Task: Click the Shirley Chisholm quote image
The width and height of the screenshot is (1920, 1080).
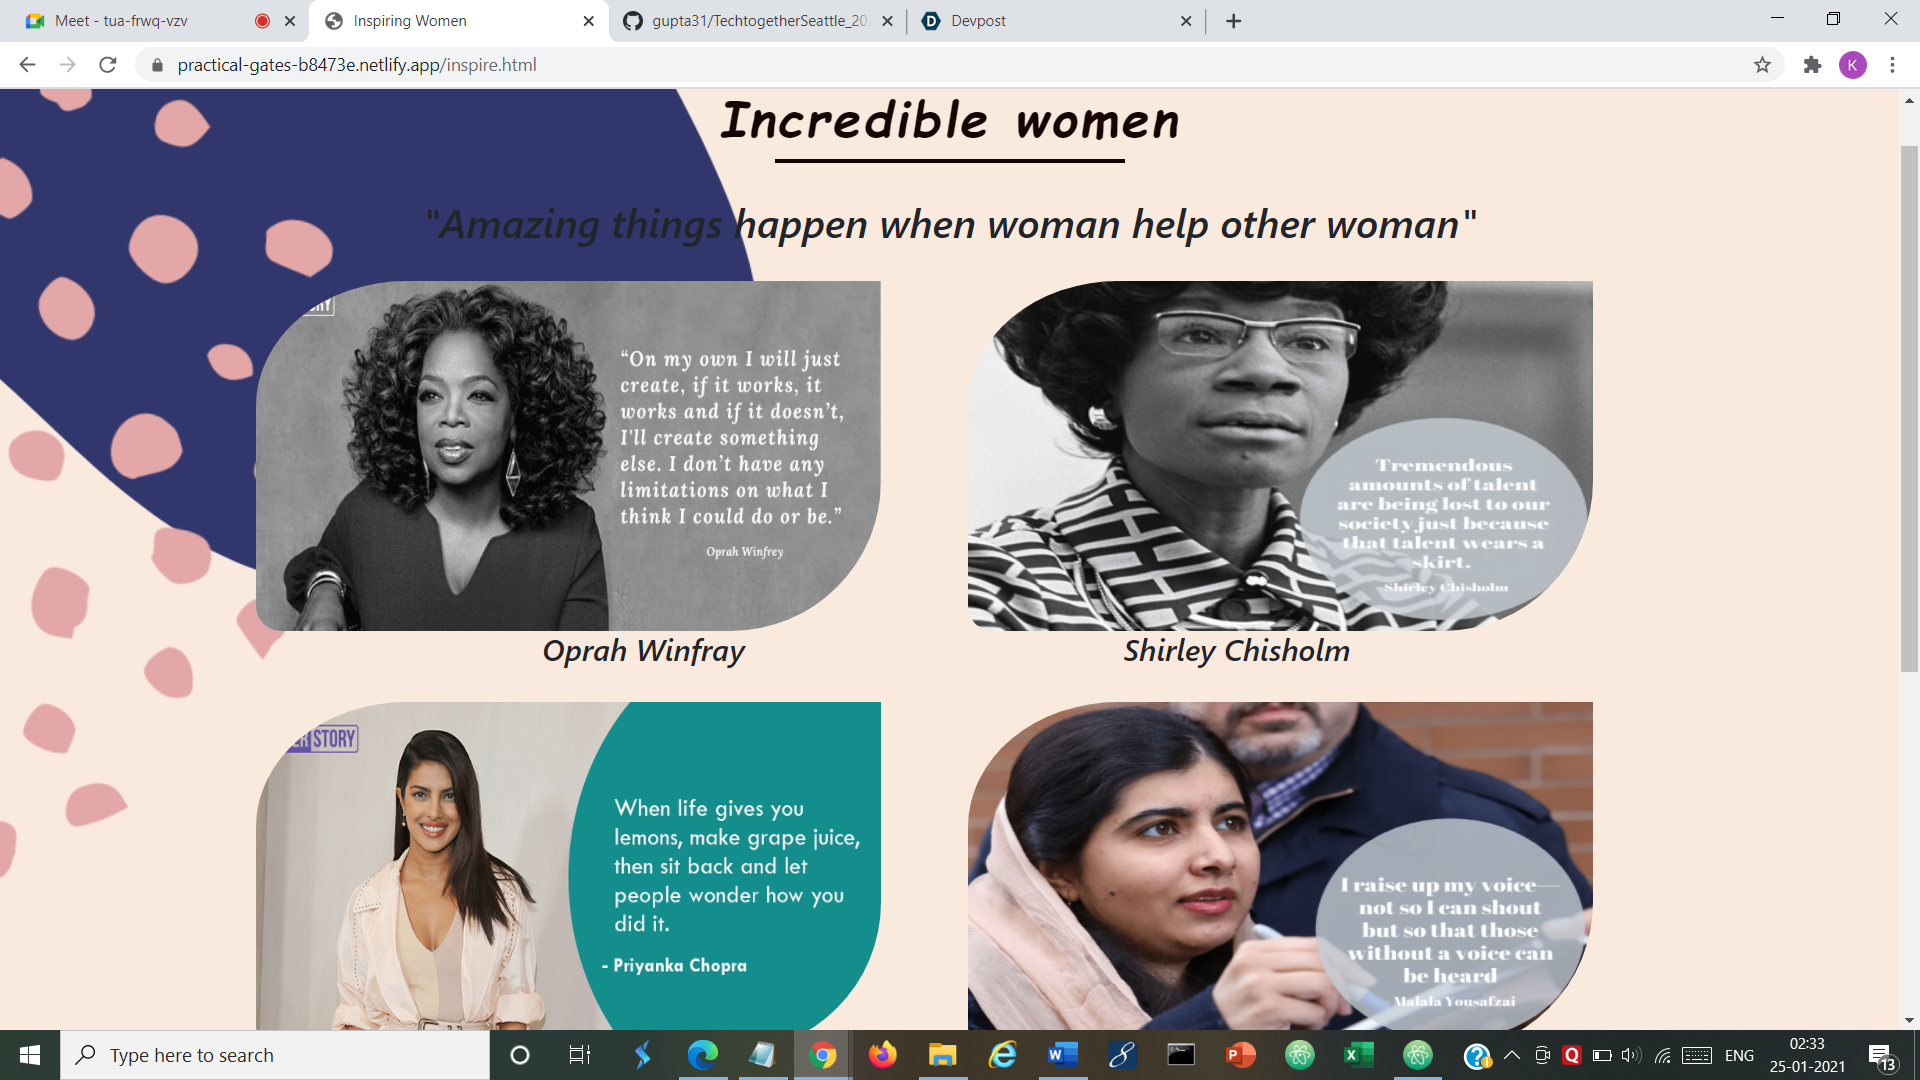Action: coord(1280,456)
